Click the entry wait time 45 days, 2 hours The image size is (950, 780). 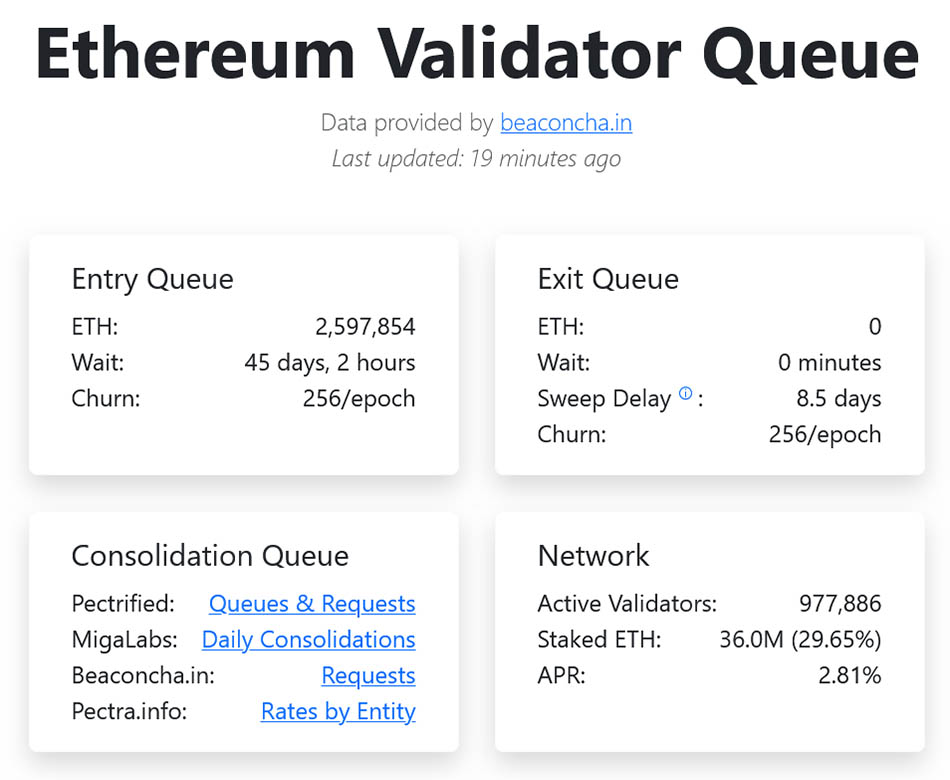[330, 363]
